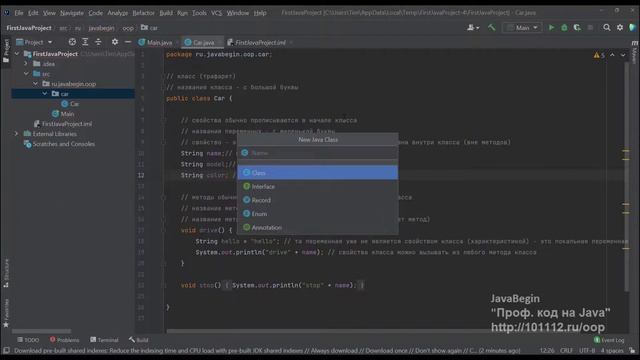The height and width of the screenshot is (360, 640).
Task: Open the Refactor menu
Action: (143, 13)
